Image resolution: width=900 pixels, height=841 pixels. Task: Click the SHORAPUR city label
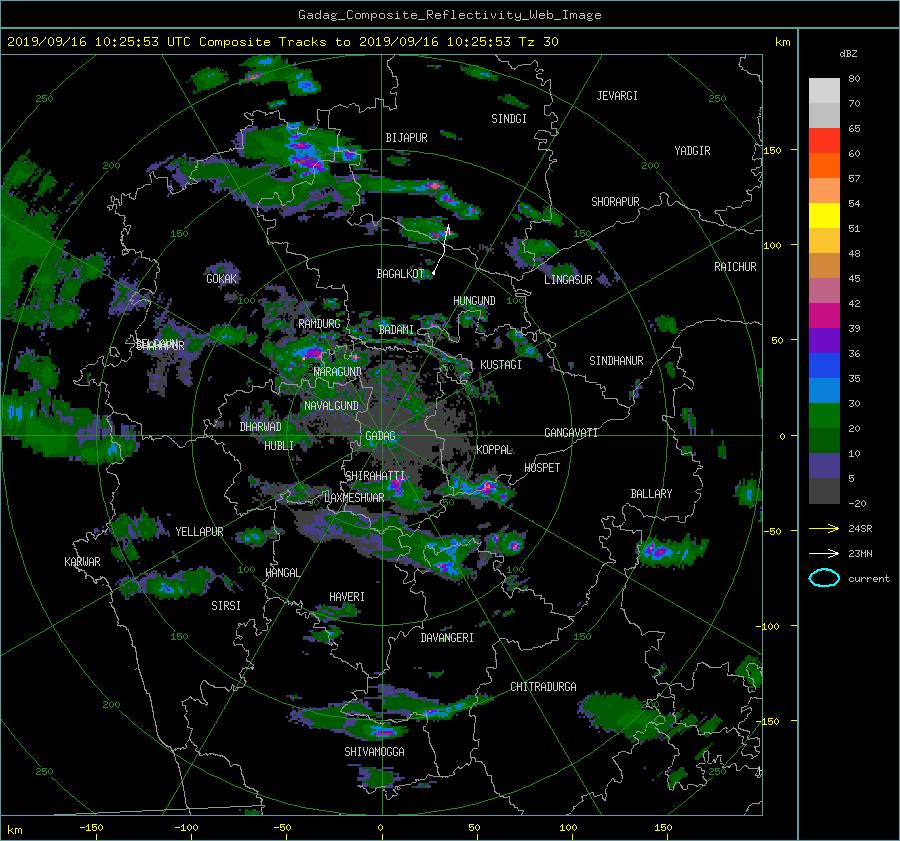coord(615,202)
